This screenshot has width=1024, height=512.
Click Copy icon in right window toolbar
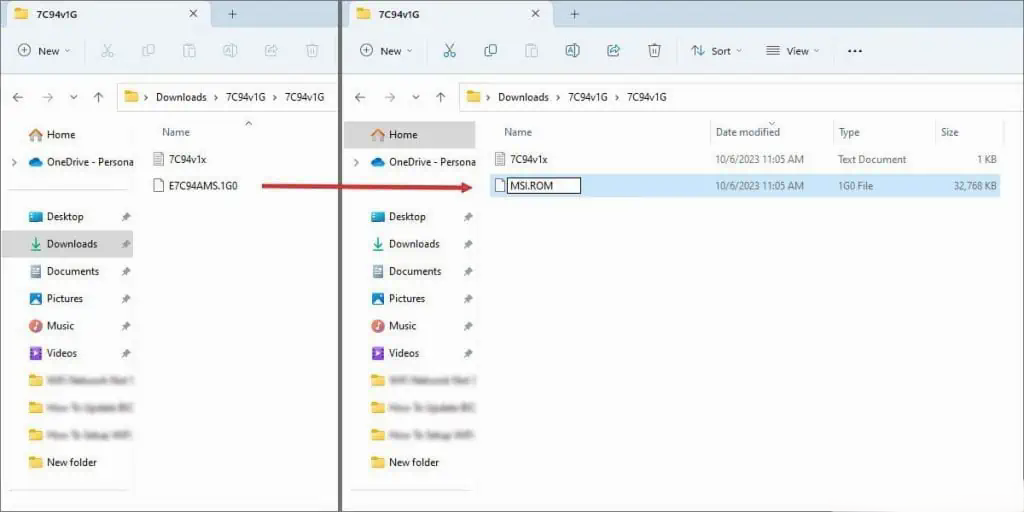coord(490,51)
